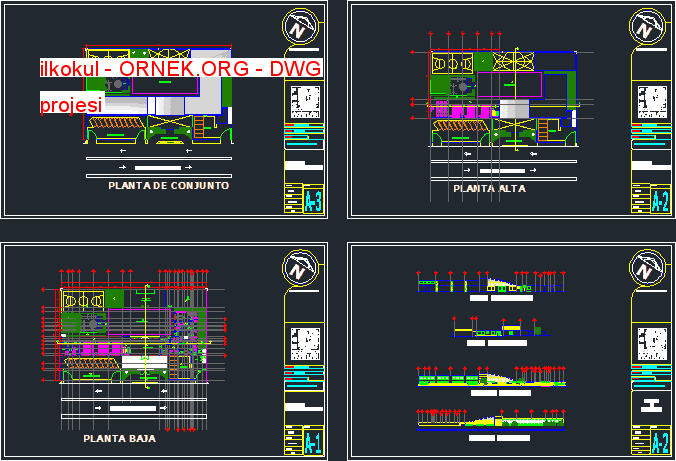The width and height of the screenshot is (676, 461).
Task: Click the H-shaped logo in the elevations title block
Action: pos(651,405)
